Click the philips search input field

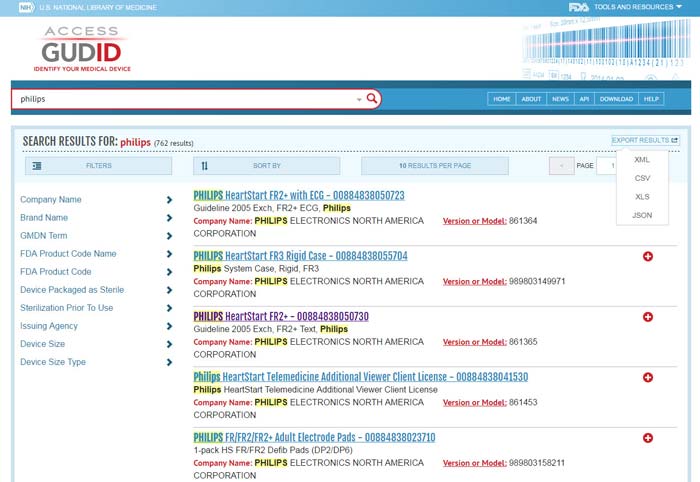(x=185, y=99)
